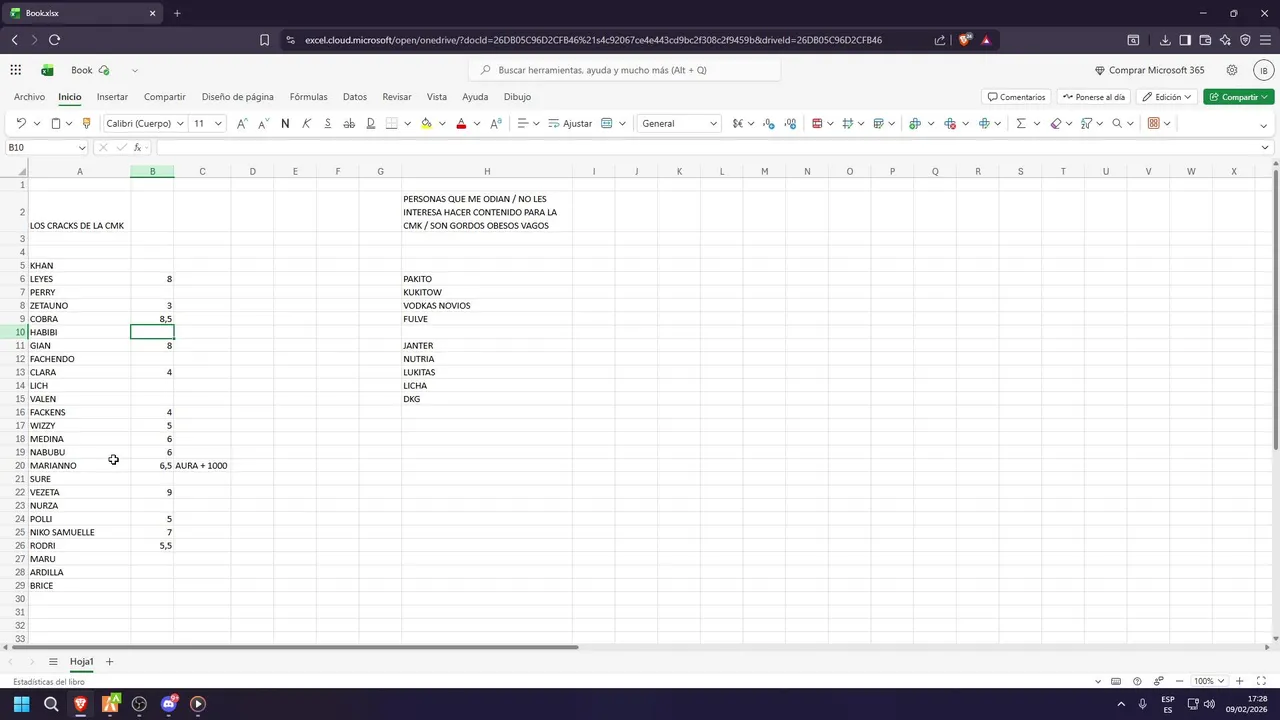Click the text alignment icon
1280x720 pixels.
(x=522, y=123)
